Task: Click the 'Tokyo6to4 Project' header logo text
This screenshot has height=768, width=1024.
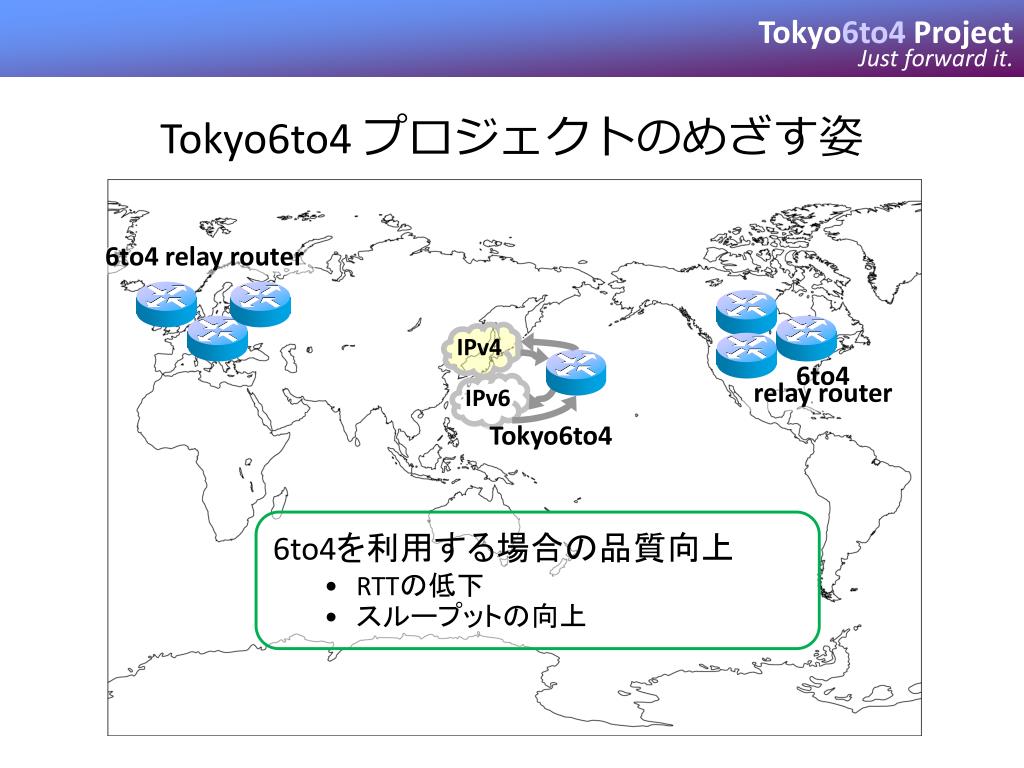Action: [x=885, y=33]
